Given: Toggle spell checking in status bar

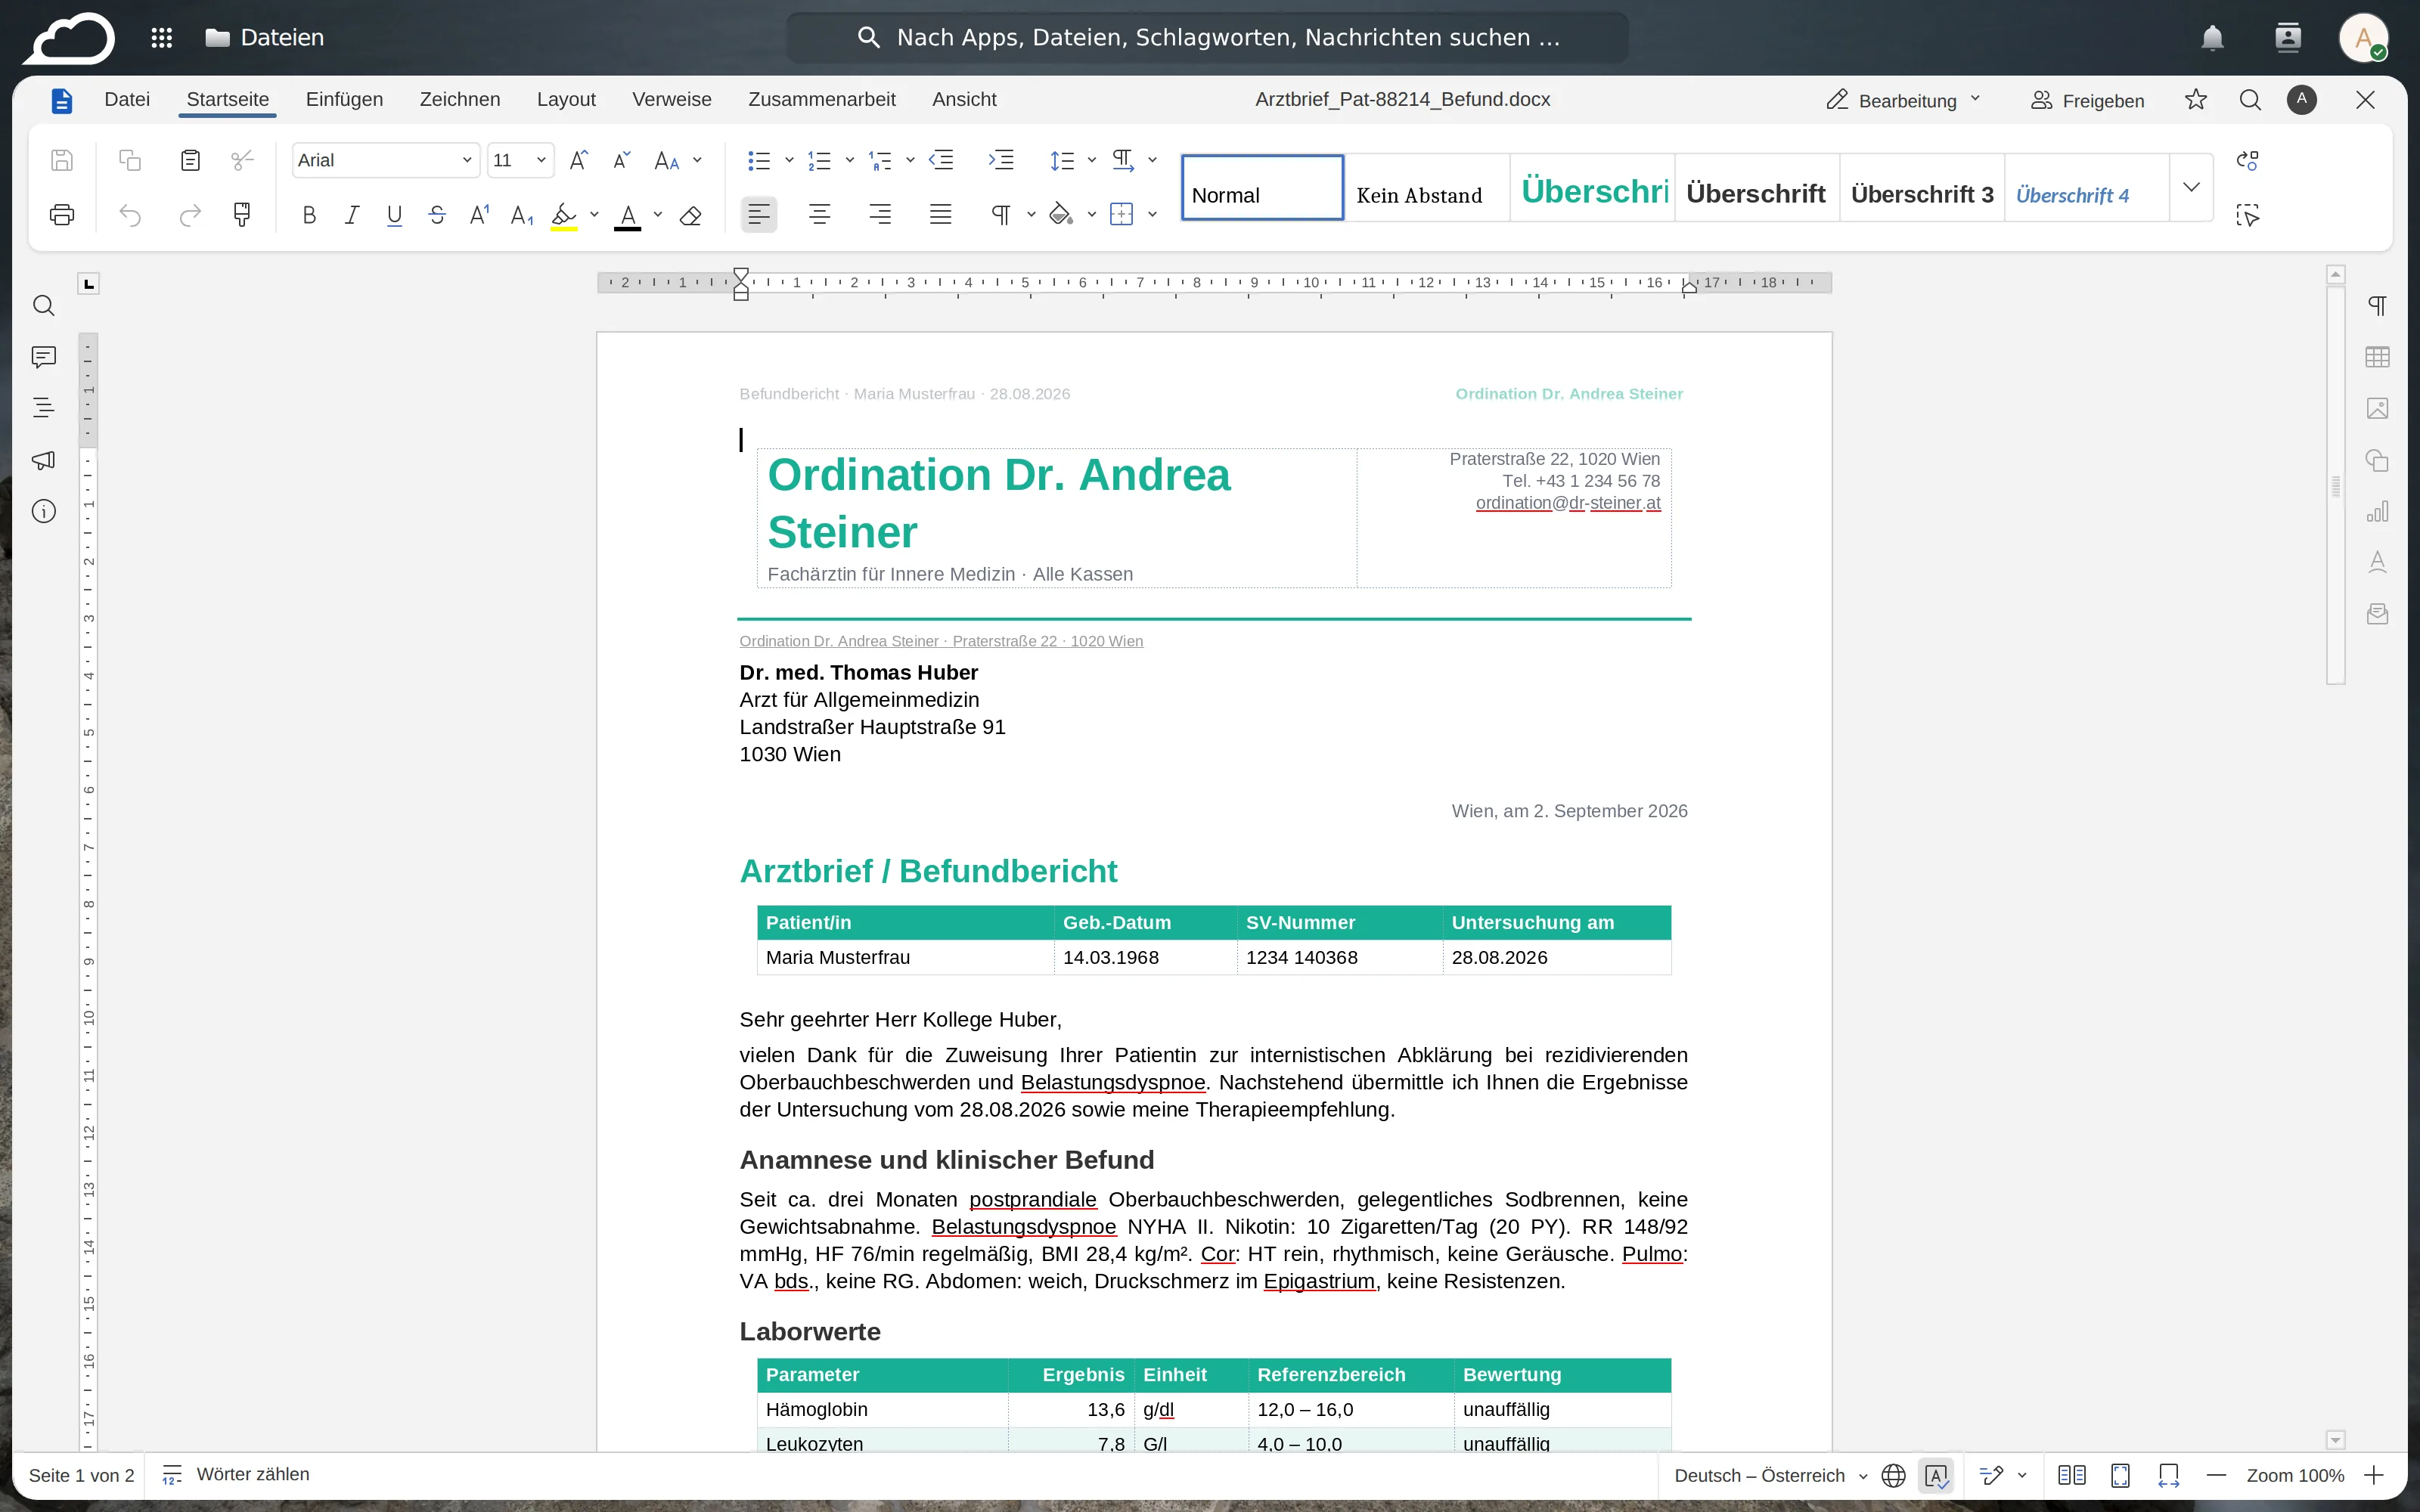Looking at the screenshot, I should tap(1936, 1475).
